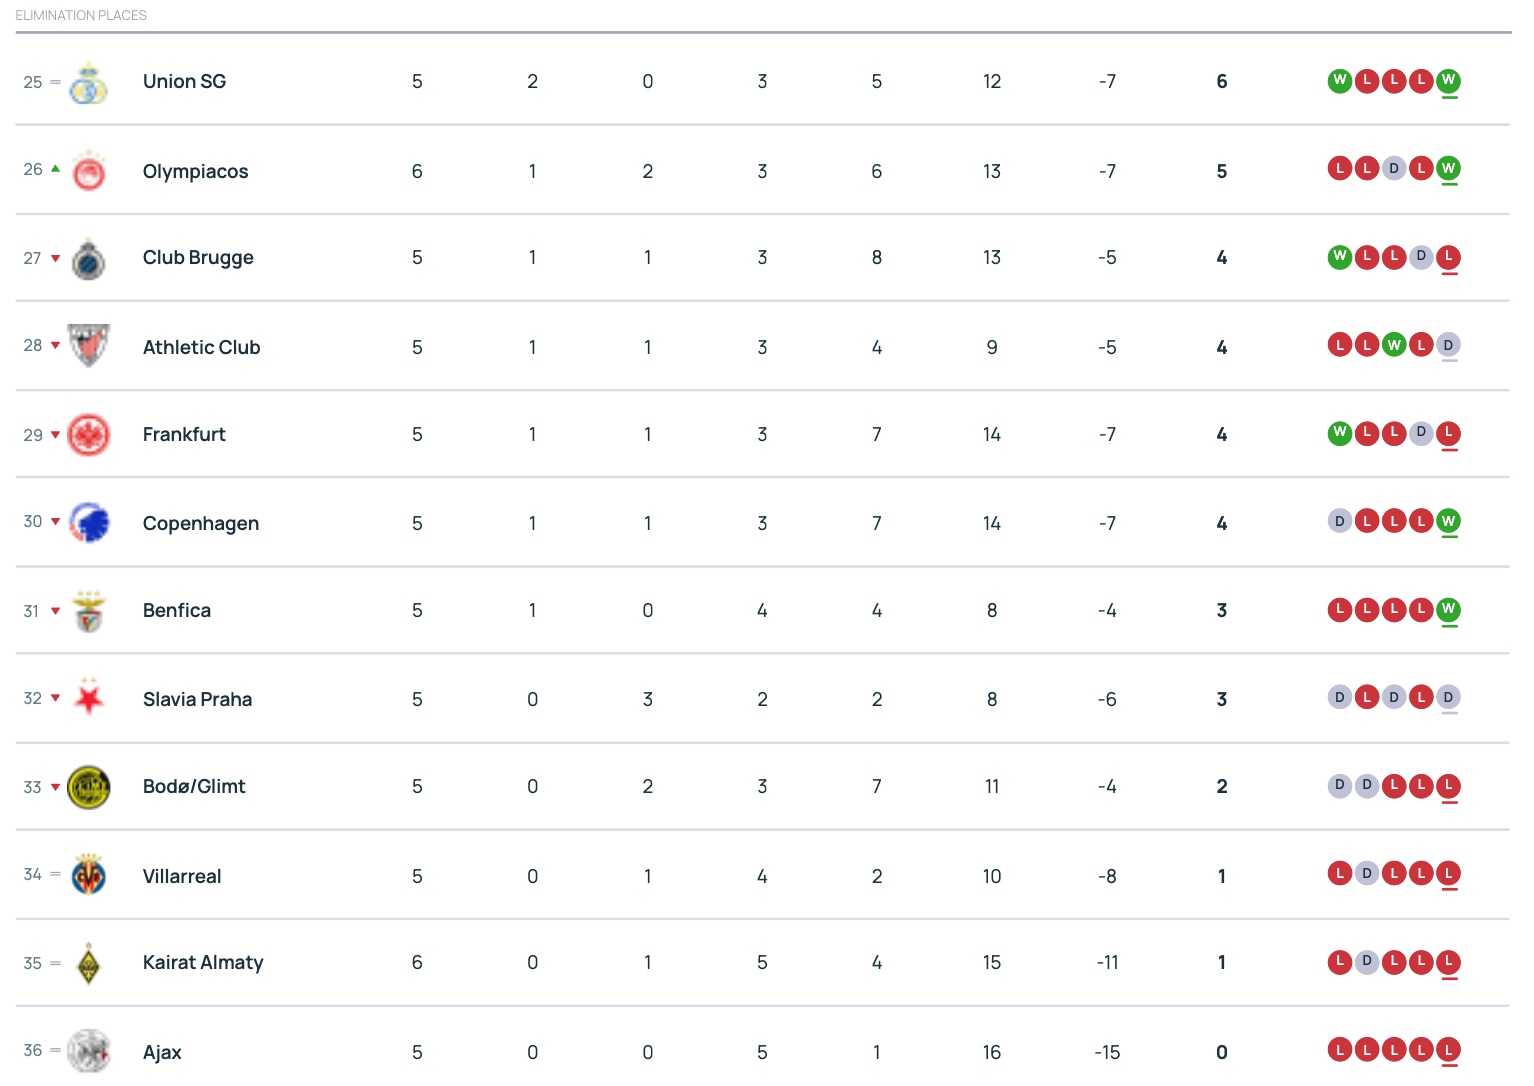Click the Union SG club crest

[88, 83]
